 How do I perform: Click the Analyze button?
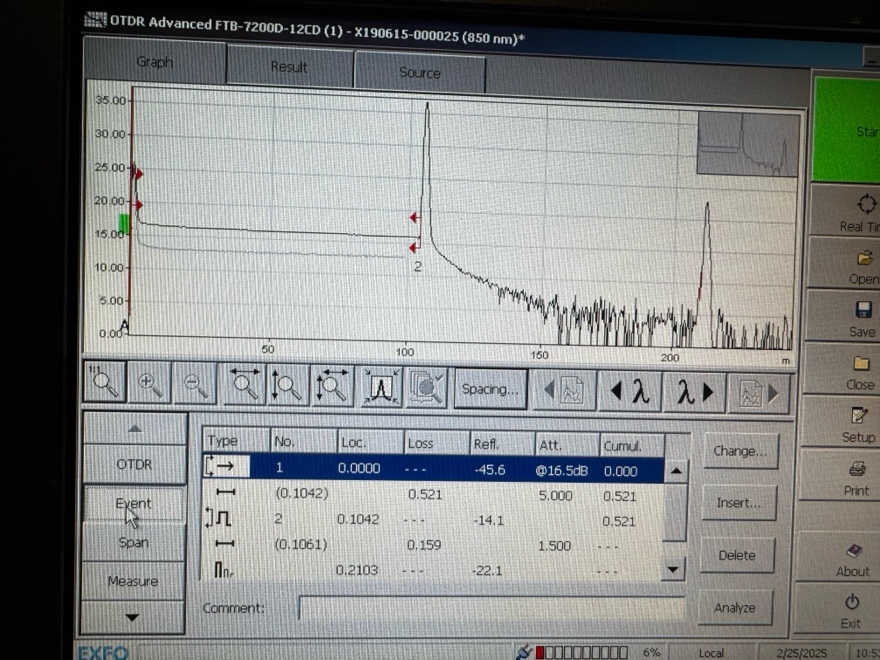click(x=735, y=607)
